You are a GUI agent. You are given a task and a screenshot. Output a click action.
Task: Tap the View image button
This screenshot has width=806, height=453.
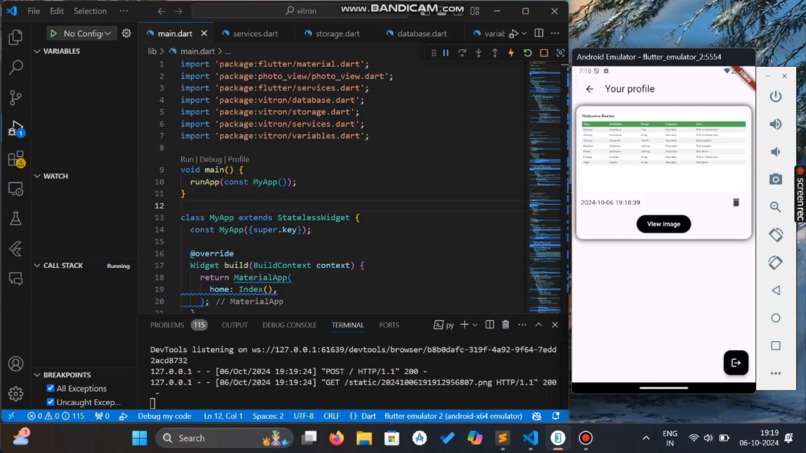coord(663,224)
